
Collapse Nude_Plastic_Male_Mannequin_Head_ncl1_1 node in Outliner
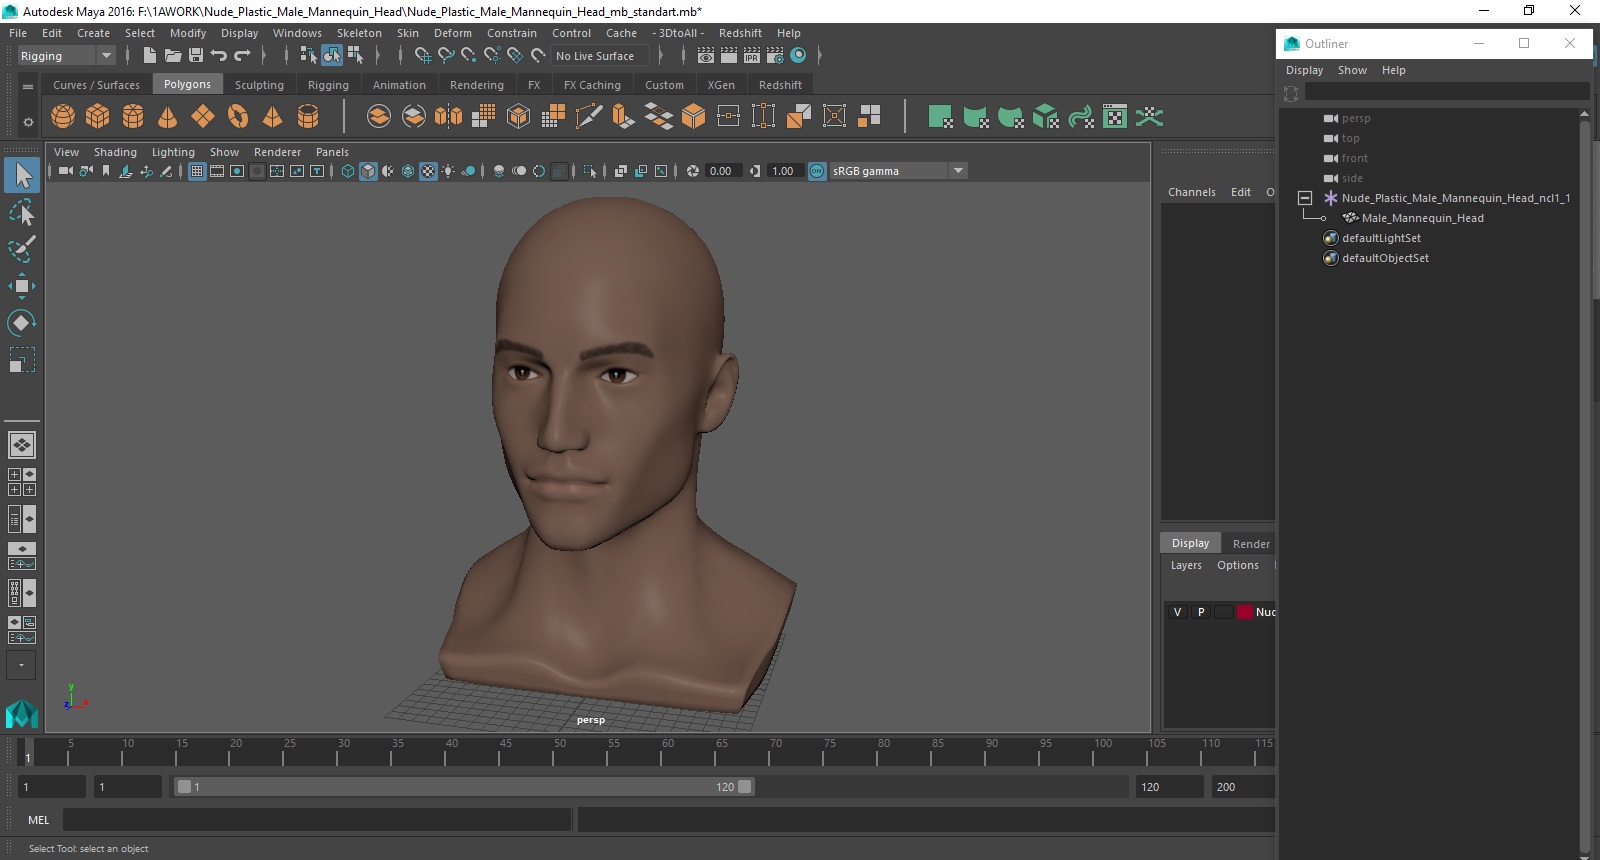point(1305,198)
